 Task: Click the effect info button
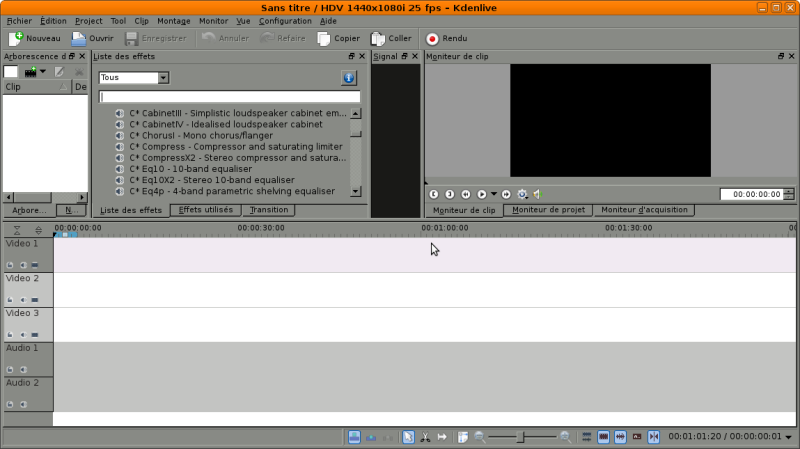click(x=349, y=78)
